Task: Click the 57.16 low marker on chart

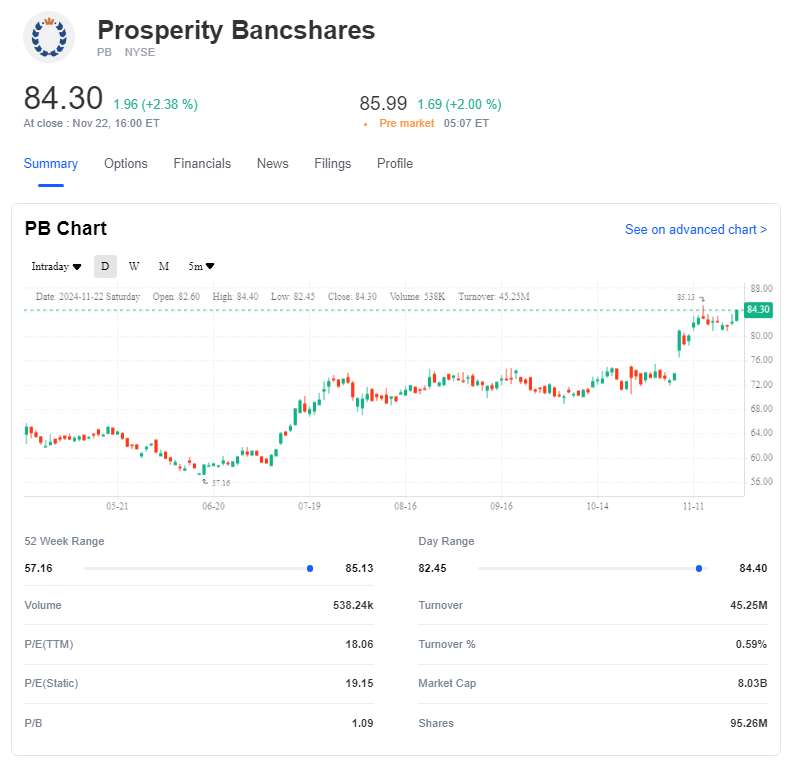Action: (x=217, y=482)
